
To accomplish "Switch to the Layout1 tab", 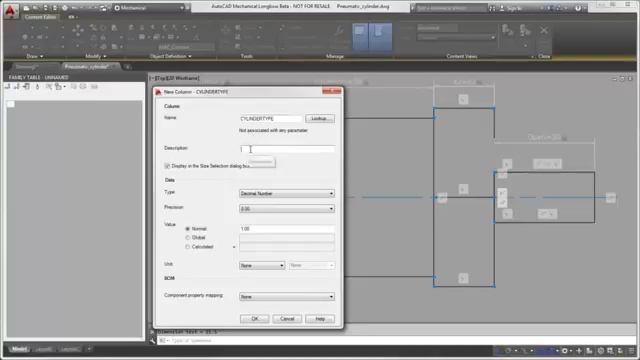I will click(x=44, y=349).
